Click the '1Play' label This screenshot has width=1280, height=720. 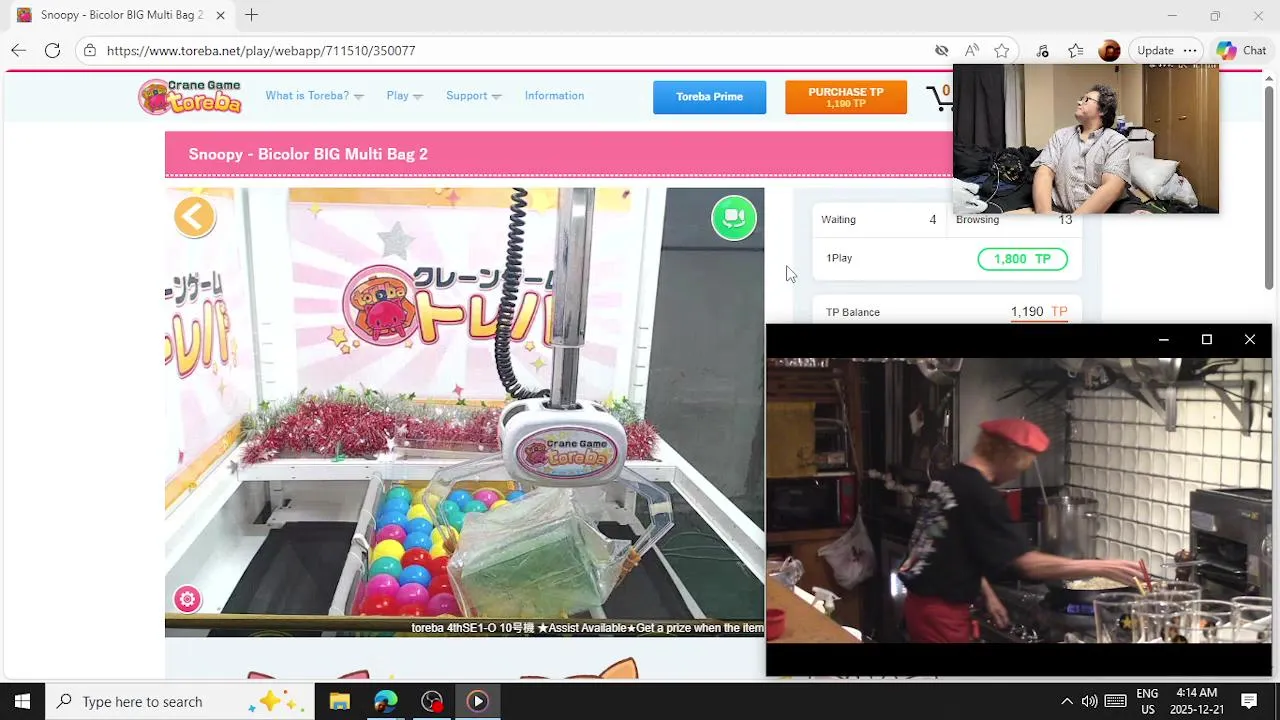pyautogui.click(x=839, y=258)
